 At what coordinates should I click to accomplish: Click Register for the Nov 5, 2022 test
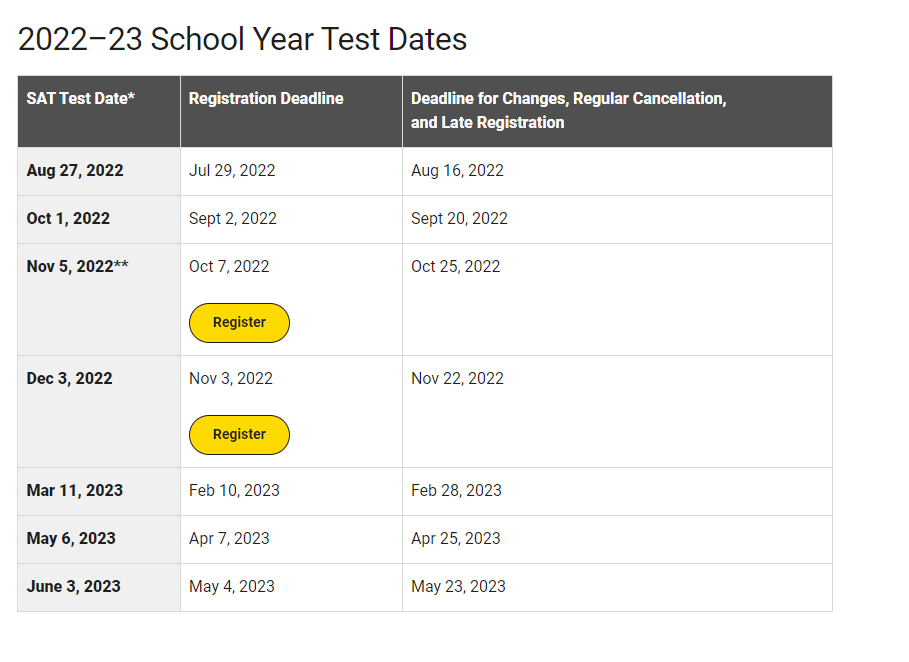[239, 323]
